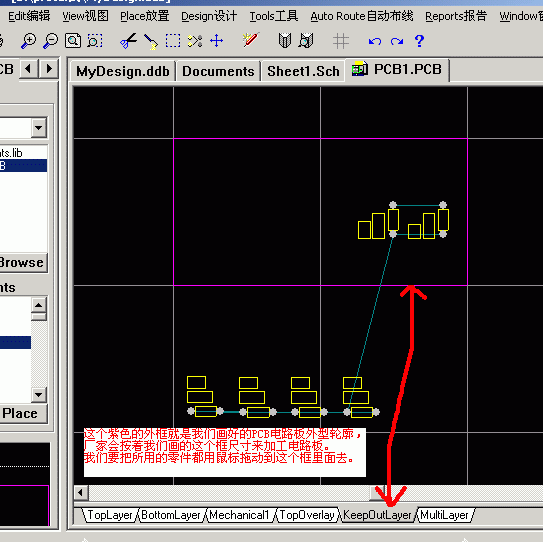Screen dimensions: 543x542
Task: Click the Set Snap Grid icon
Action: click(x=341, y=41)
